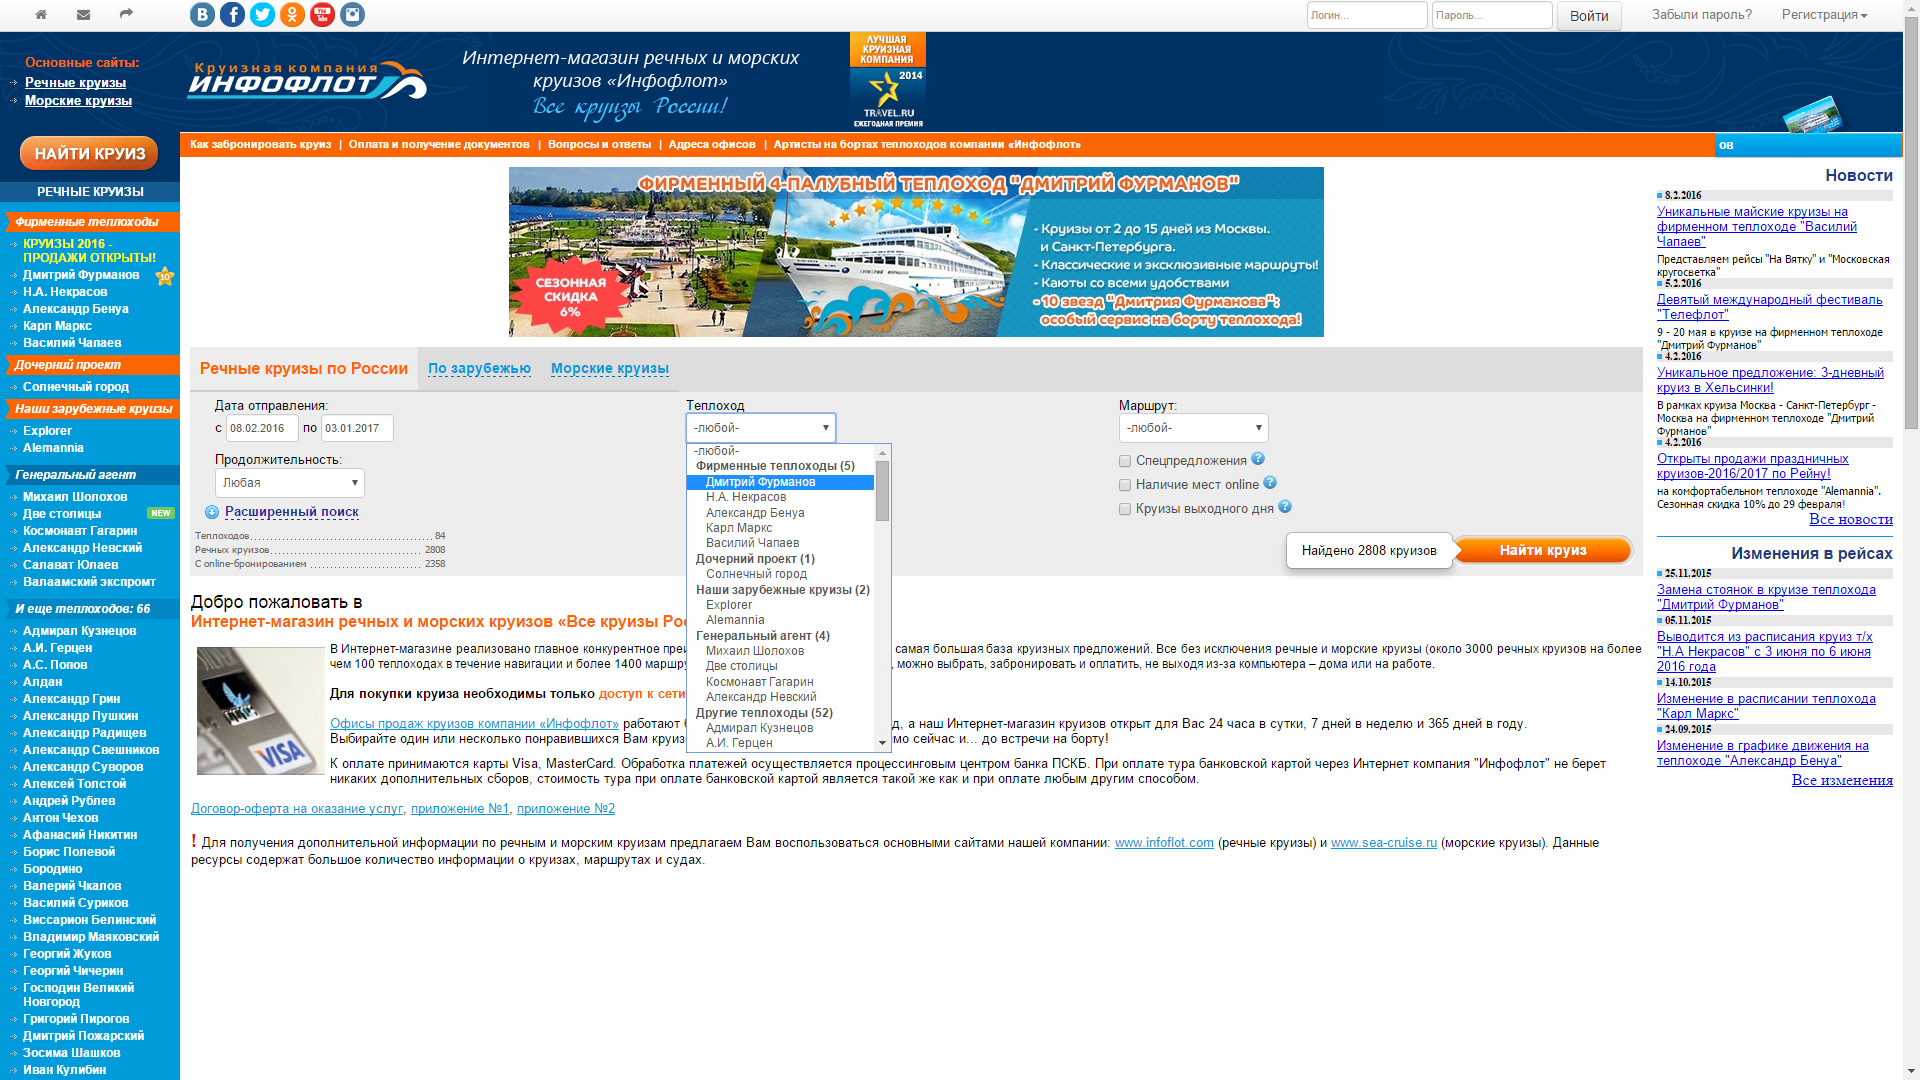Open sidebar ship Александр Бенуа
The image size is (1920, 1080).
coord(76,309)
